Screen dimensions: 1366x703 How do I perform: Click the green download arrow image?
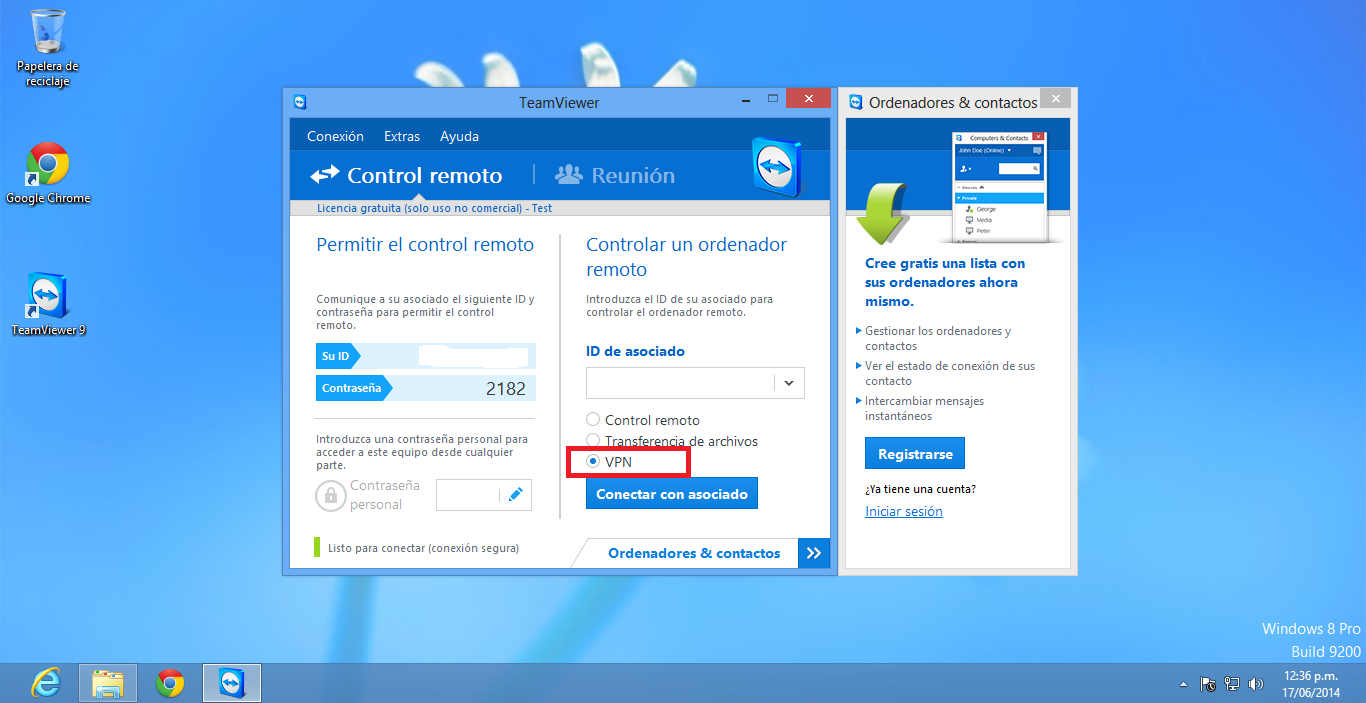pyautogui.click(x=881, y=213)
